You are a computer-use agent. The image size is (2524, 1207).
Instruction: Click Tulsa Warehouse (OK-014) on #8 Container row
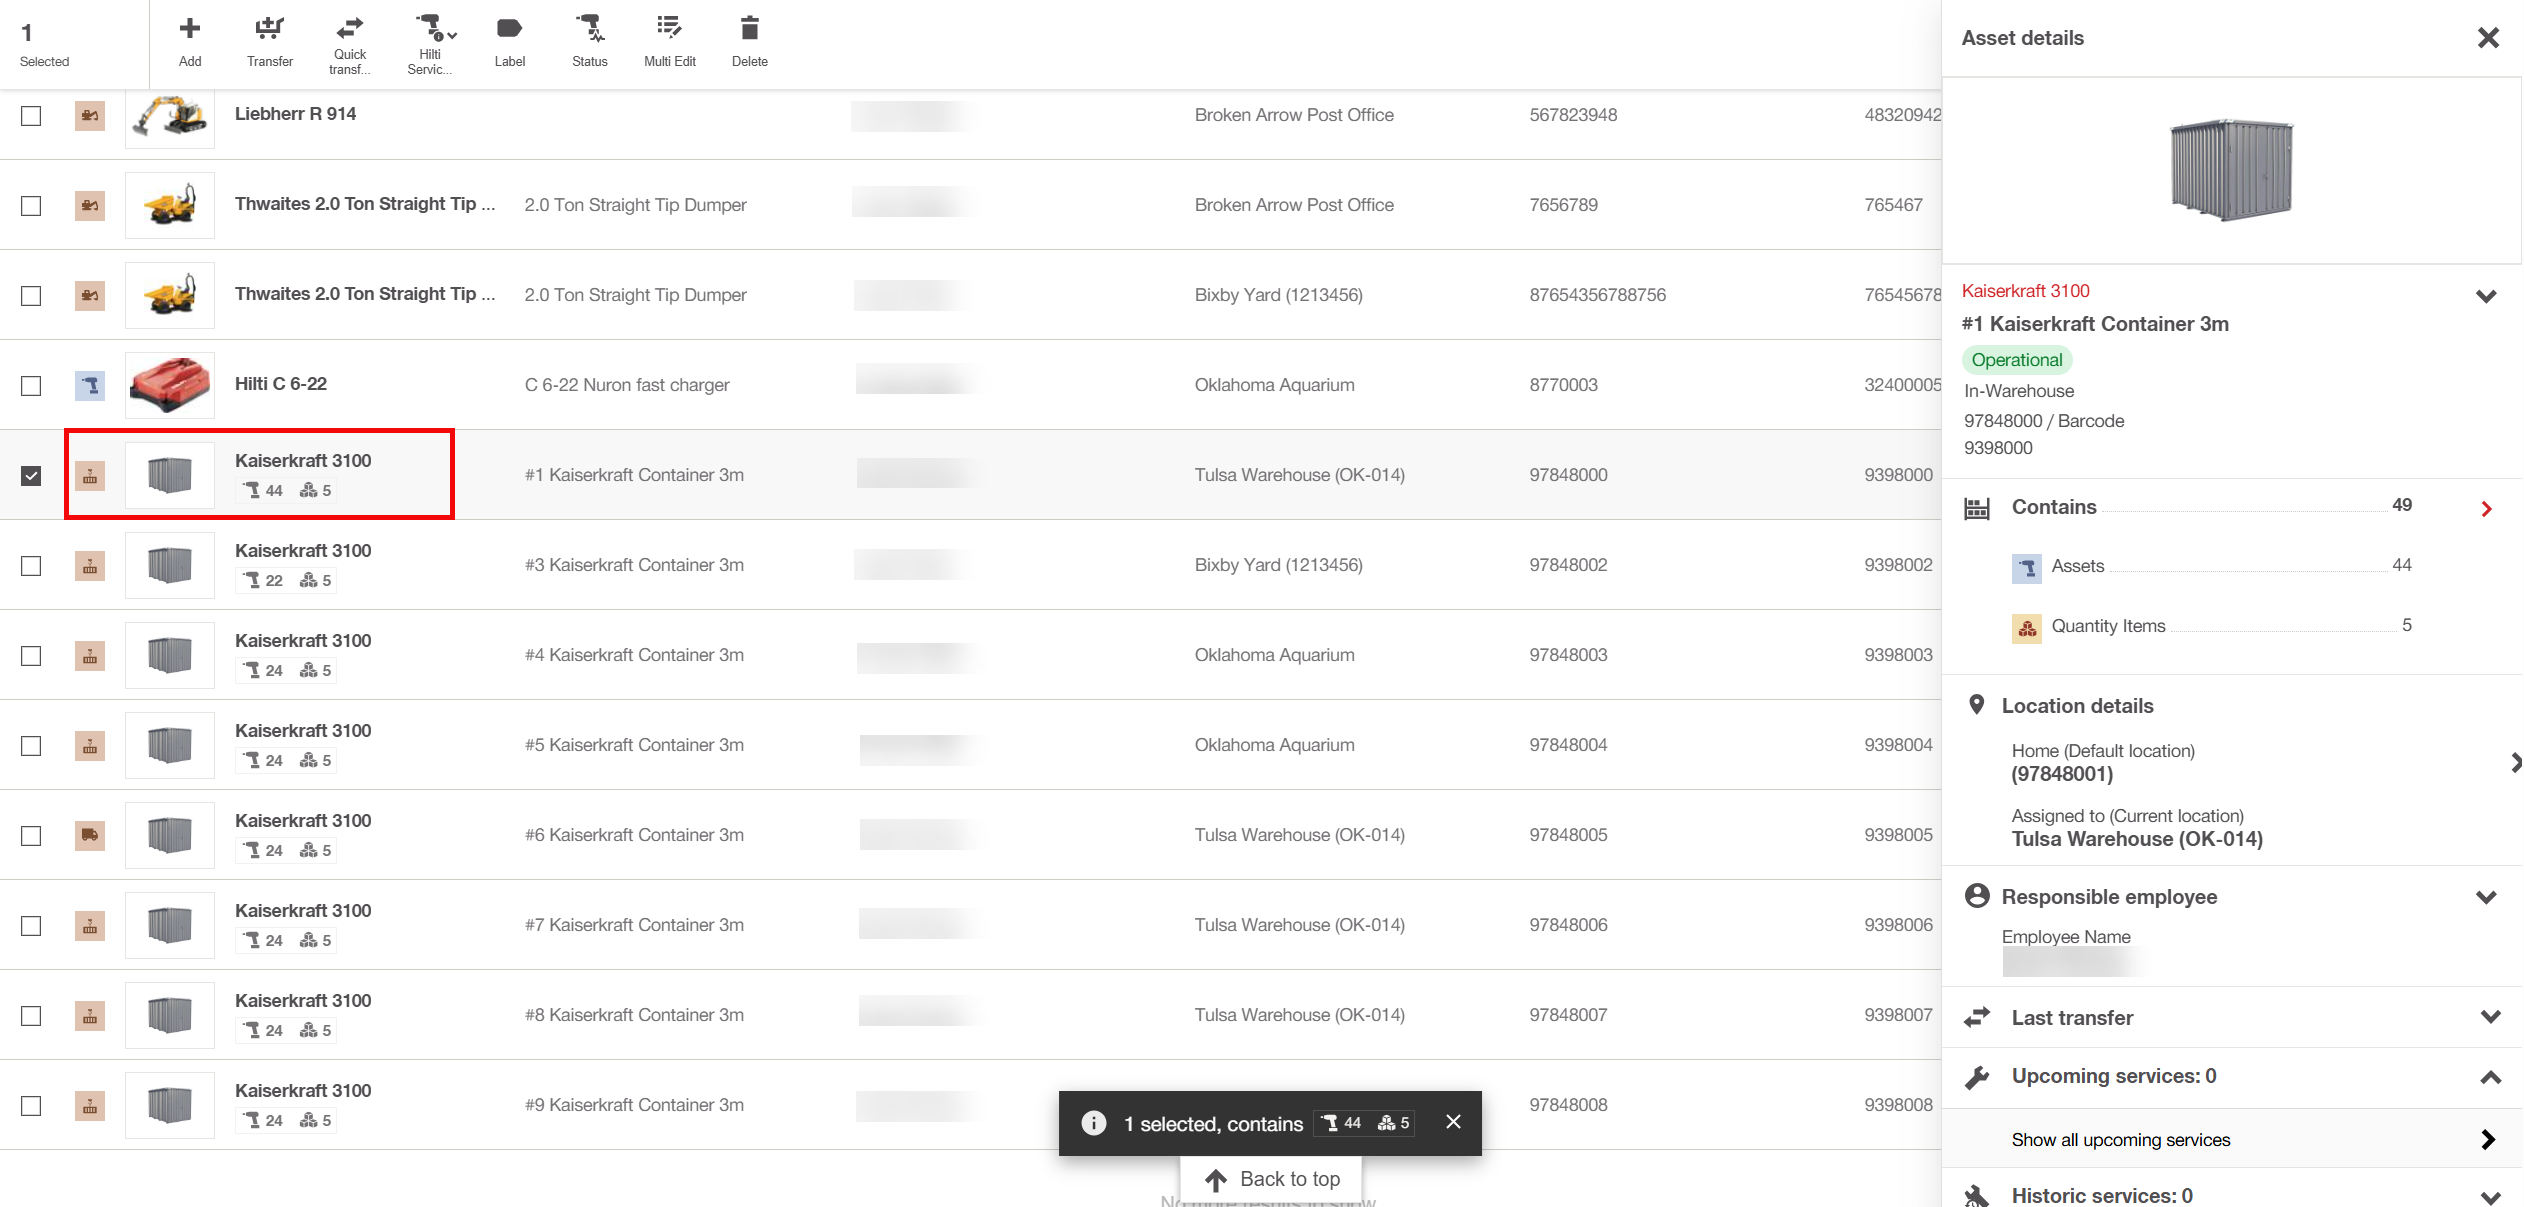point(1299,1015)
